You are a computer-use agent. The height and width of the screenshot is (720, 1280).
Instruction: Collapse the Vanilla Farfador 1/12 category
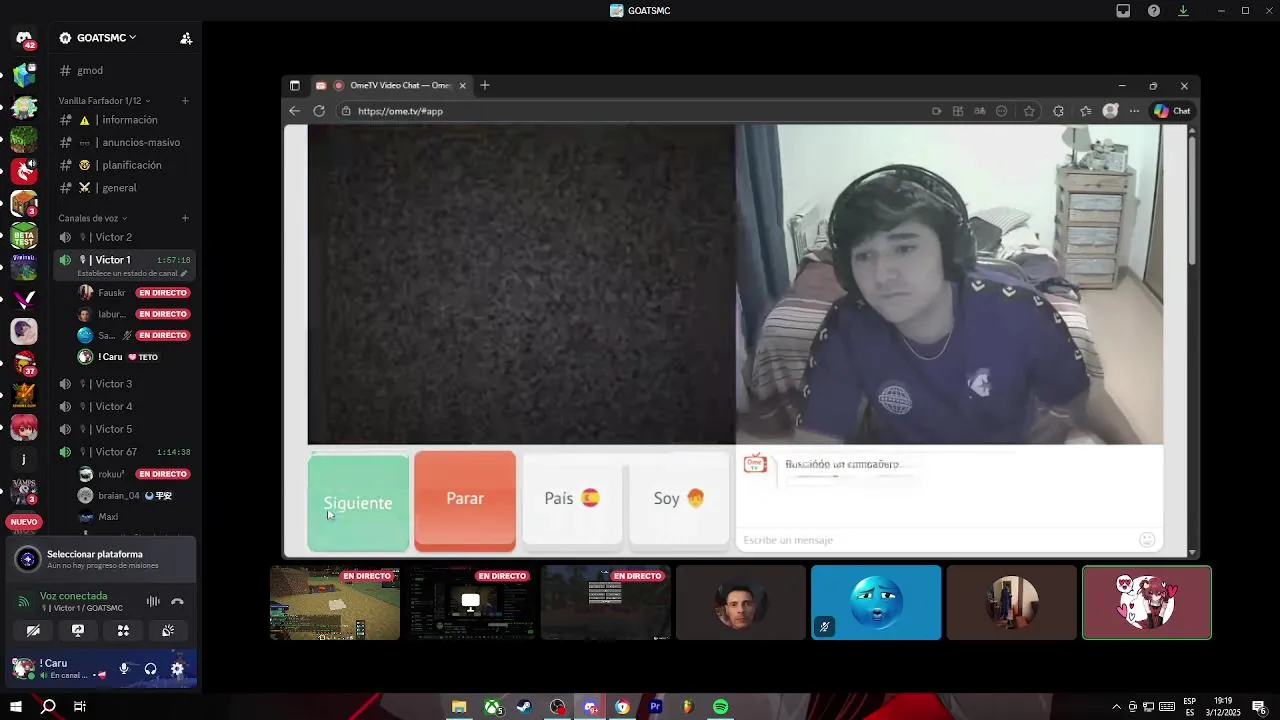point(104,101)
